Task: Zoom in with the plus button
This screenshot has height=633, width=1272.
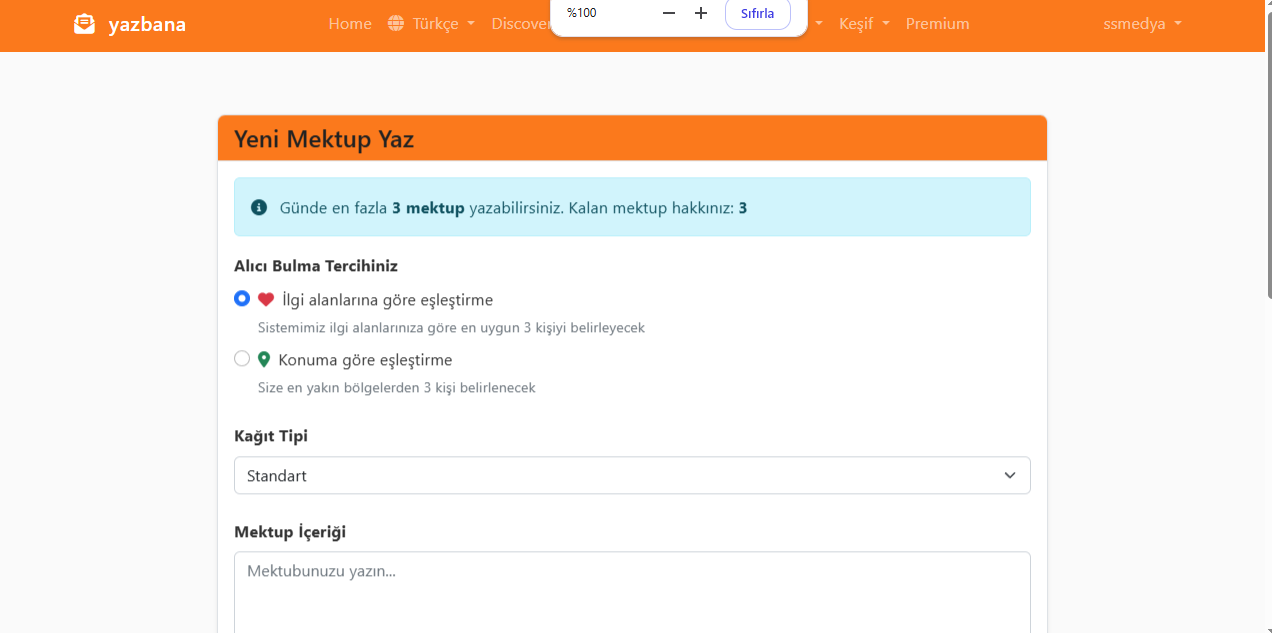Action: pyautogui.click(x=701, y=13)
